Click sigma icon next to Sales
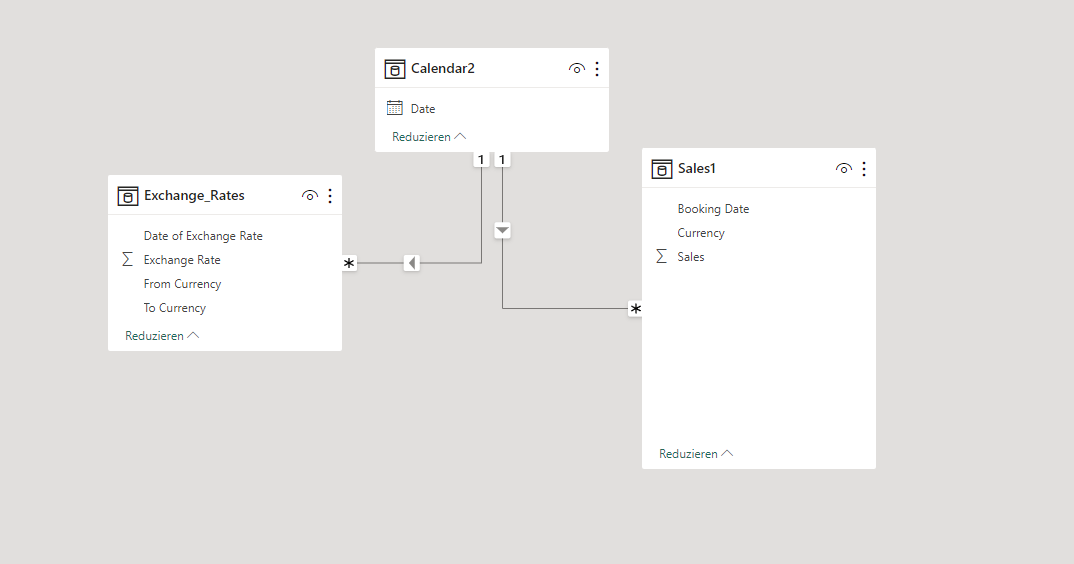This screenshot has width=1074, height=564. pos(661,256)
